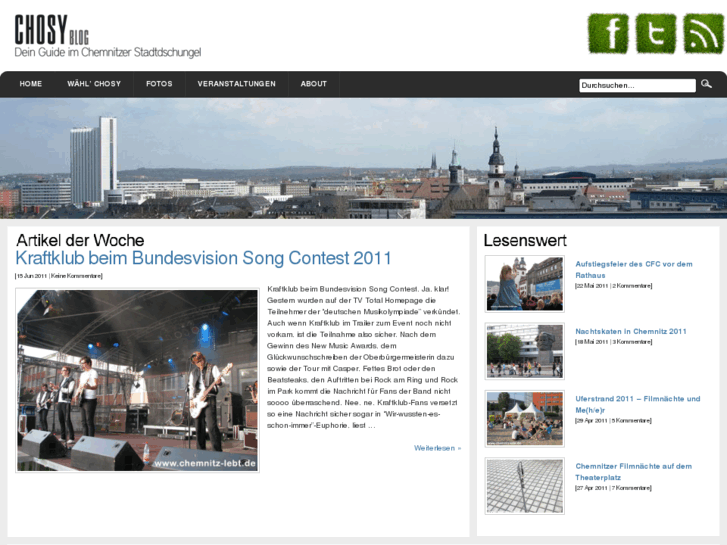The width and height of the screenshot is (727, 545).
Task: Open the ABOUT menu item
Action: (x=313, y=84)
